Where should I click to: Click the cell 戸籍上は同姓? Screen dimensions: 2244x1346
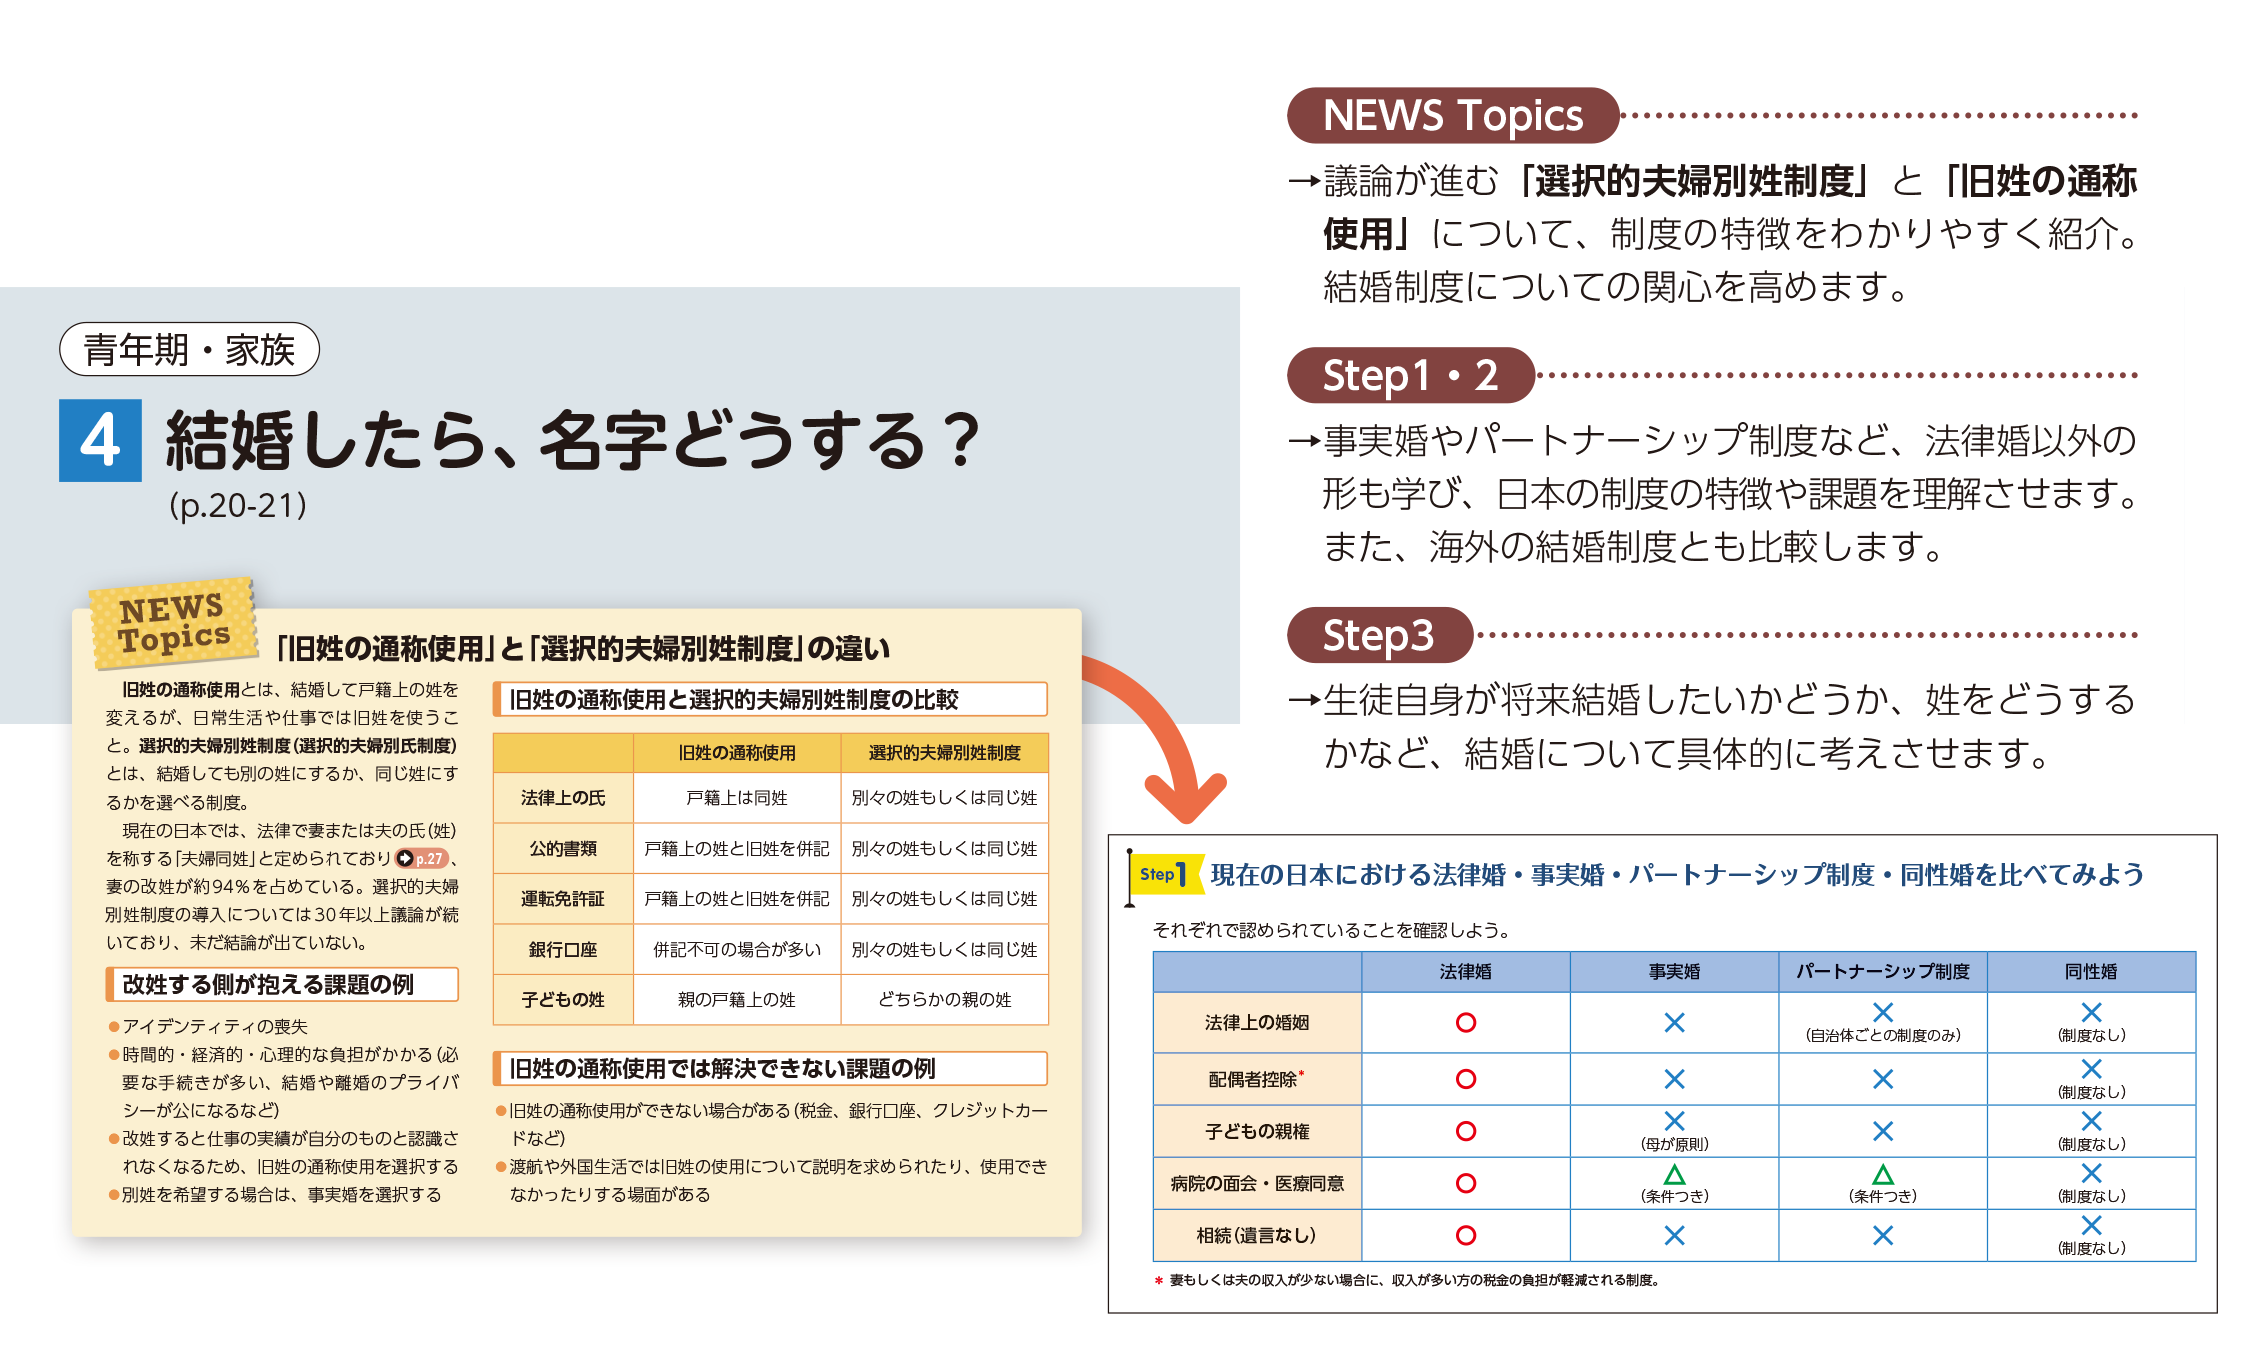coord(737,798)
